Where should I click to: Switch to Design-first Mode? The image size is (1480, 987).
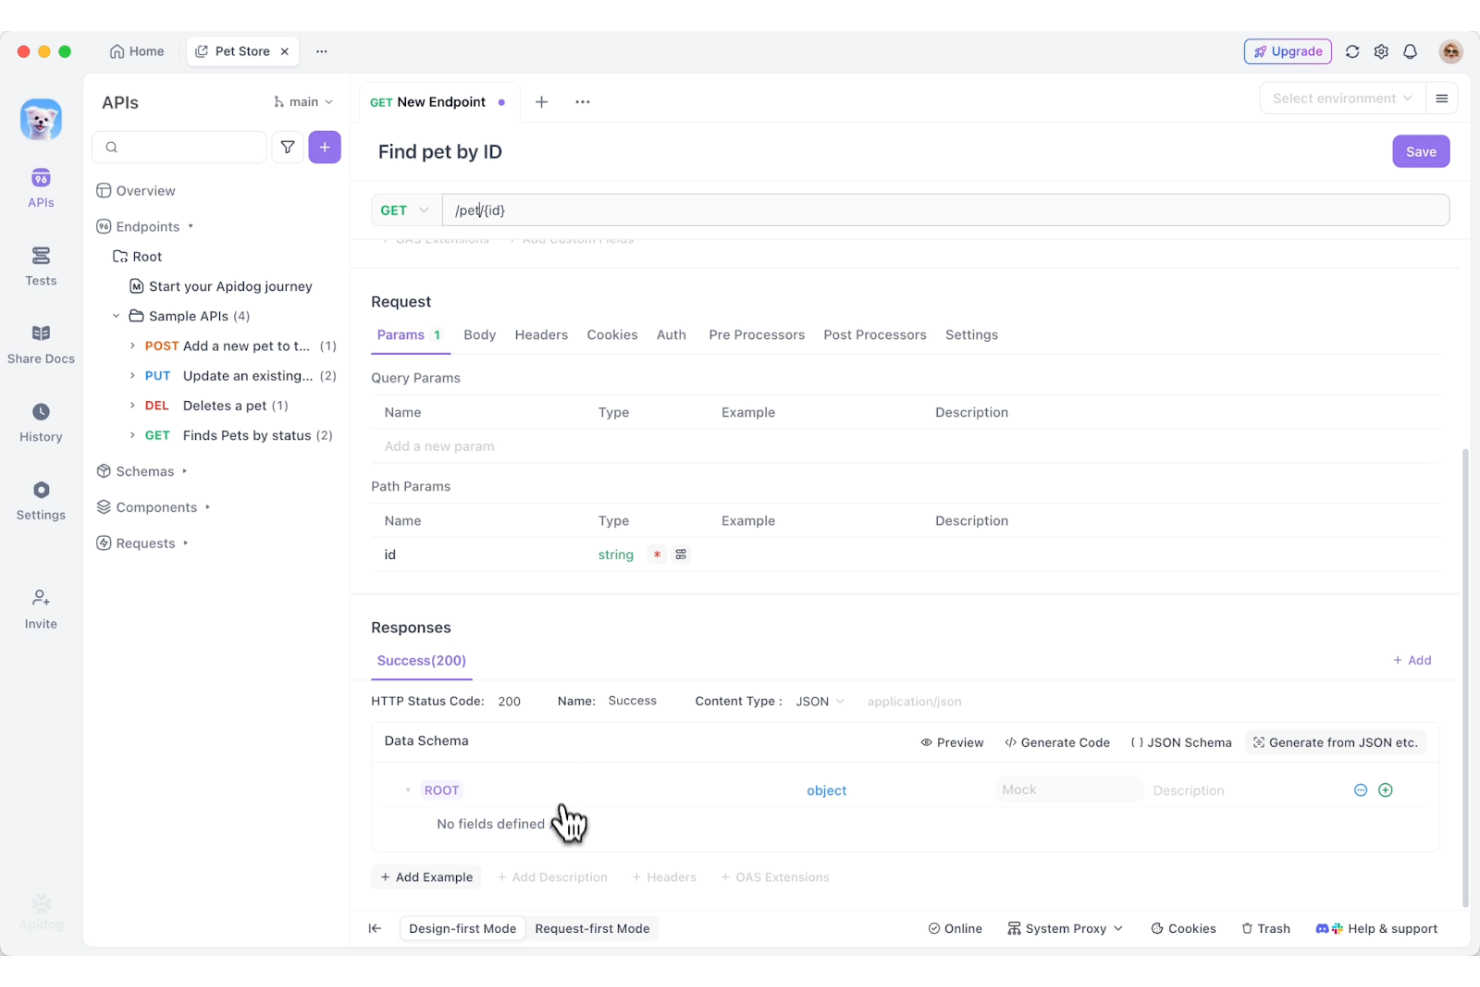pos(462,929)
